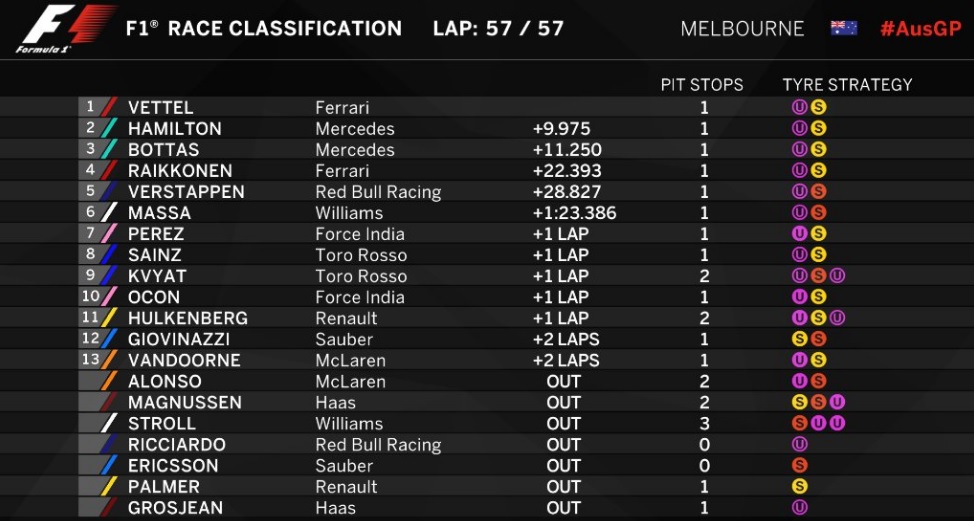Select the HAMILTON driver name
The height and width of the screenshot is (521, 974).
click(x=175, y=129)
